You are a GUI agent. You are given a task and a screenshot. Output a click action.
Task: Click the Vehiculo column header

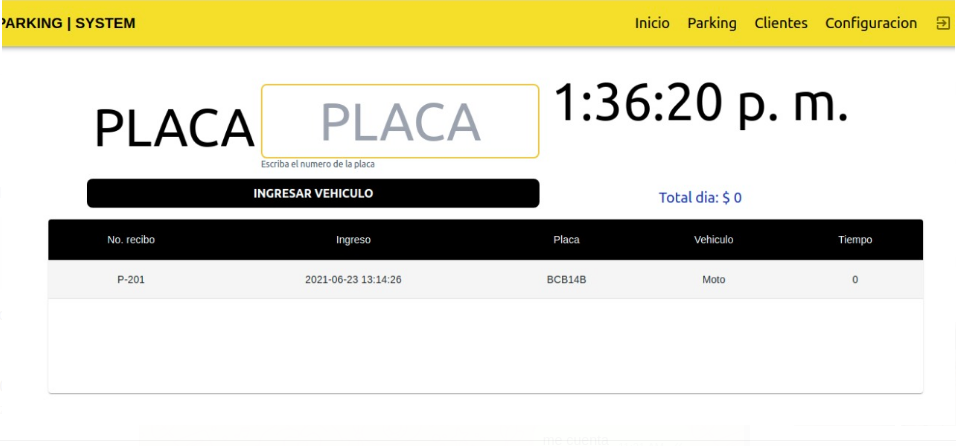(713, 240)
